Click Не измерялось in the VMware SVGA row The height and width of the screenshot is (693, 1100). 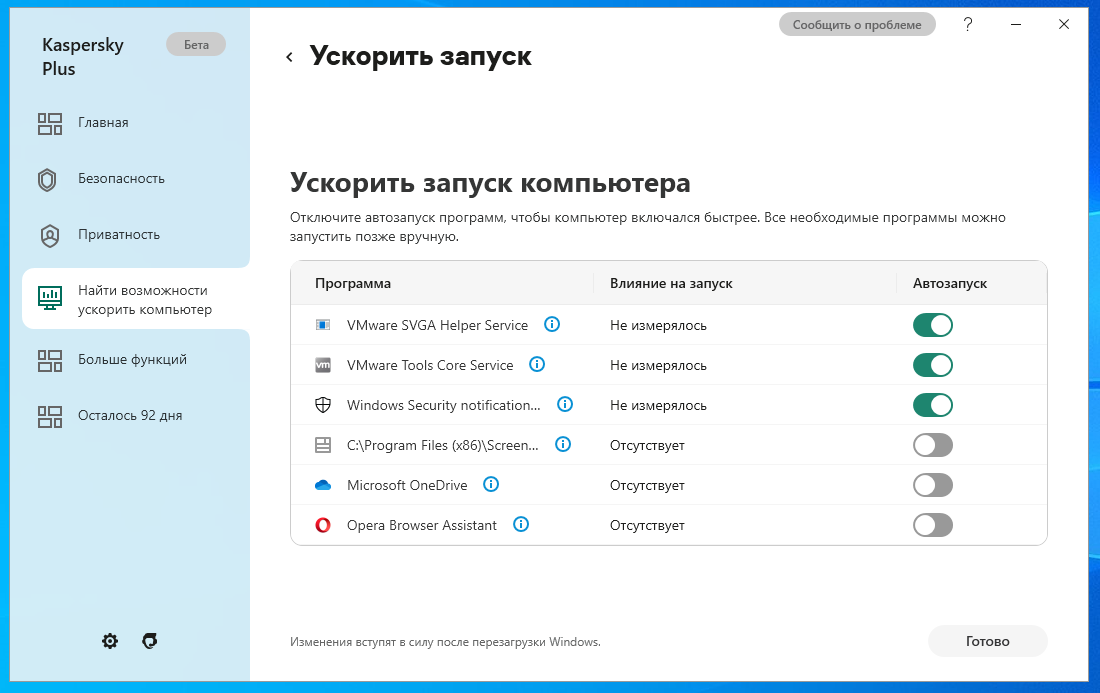pyautogui.click(x=658, y=325)
